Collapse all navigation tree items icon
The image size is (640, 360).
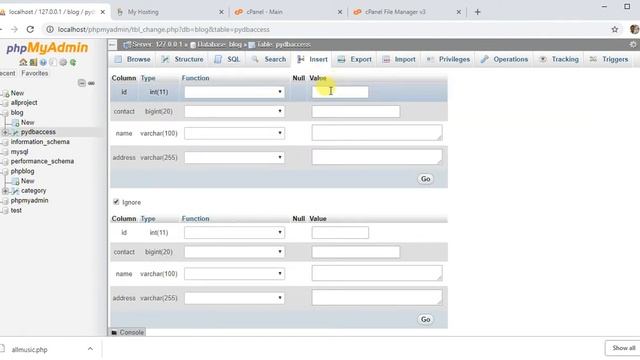82,83
